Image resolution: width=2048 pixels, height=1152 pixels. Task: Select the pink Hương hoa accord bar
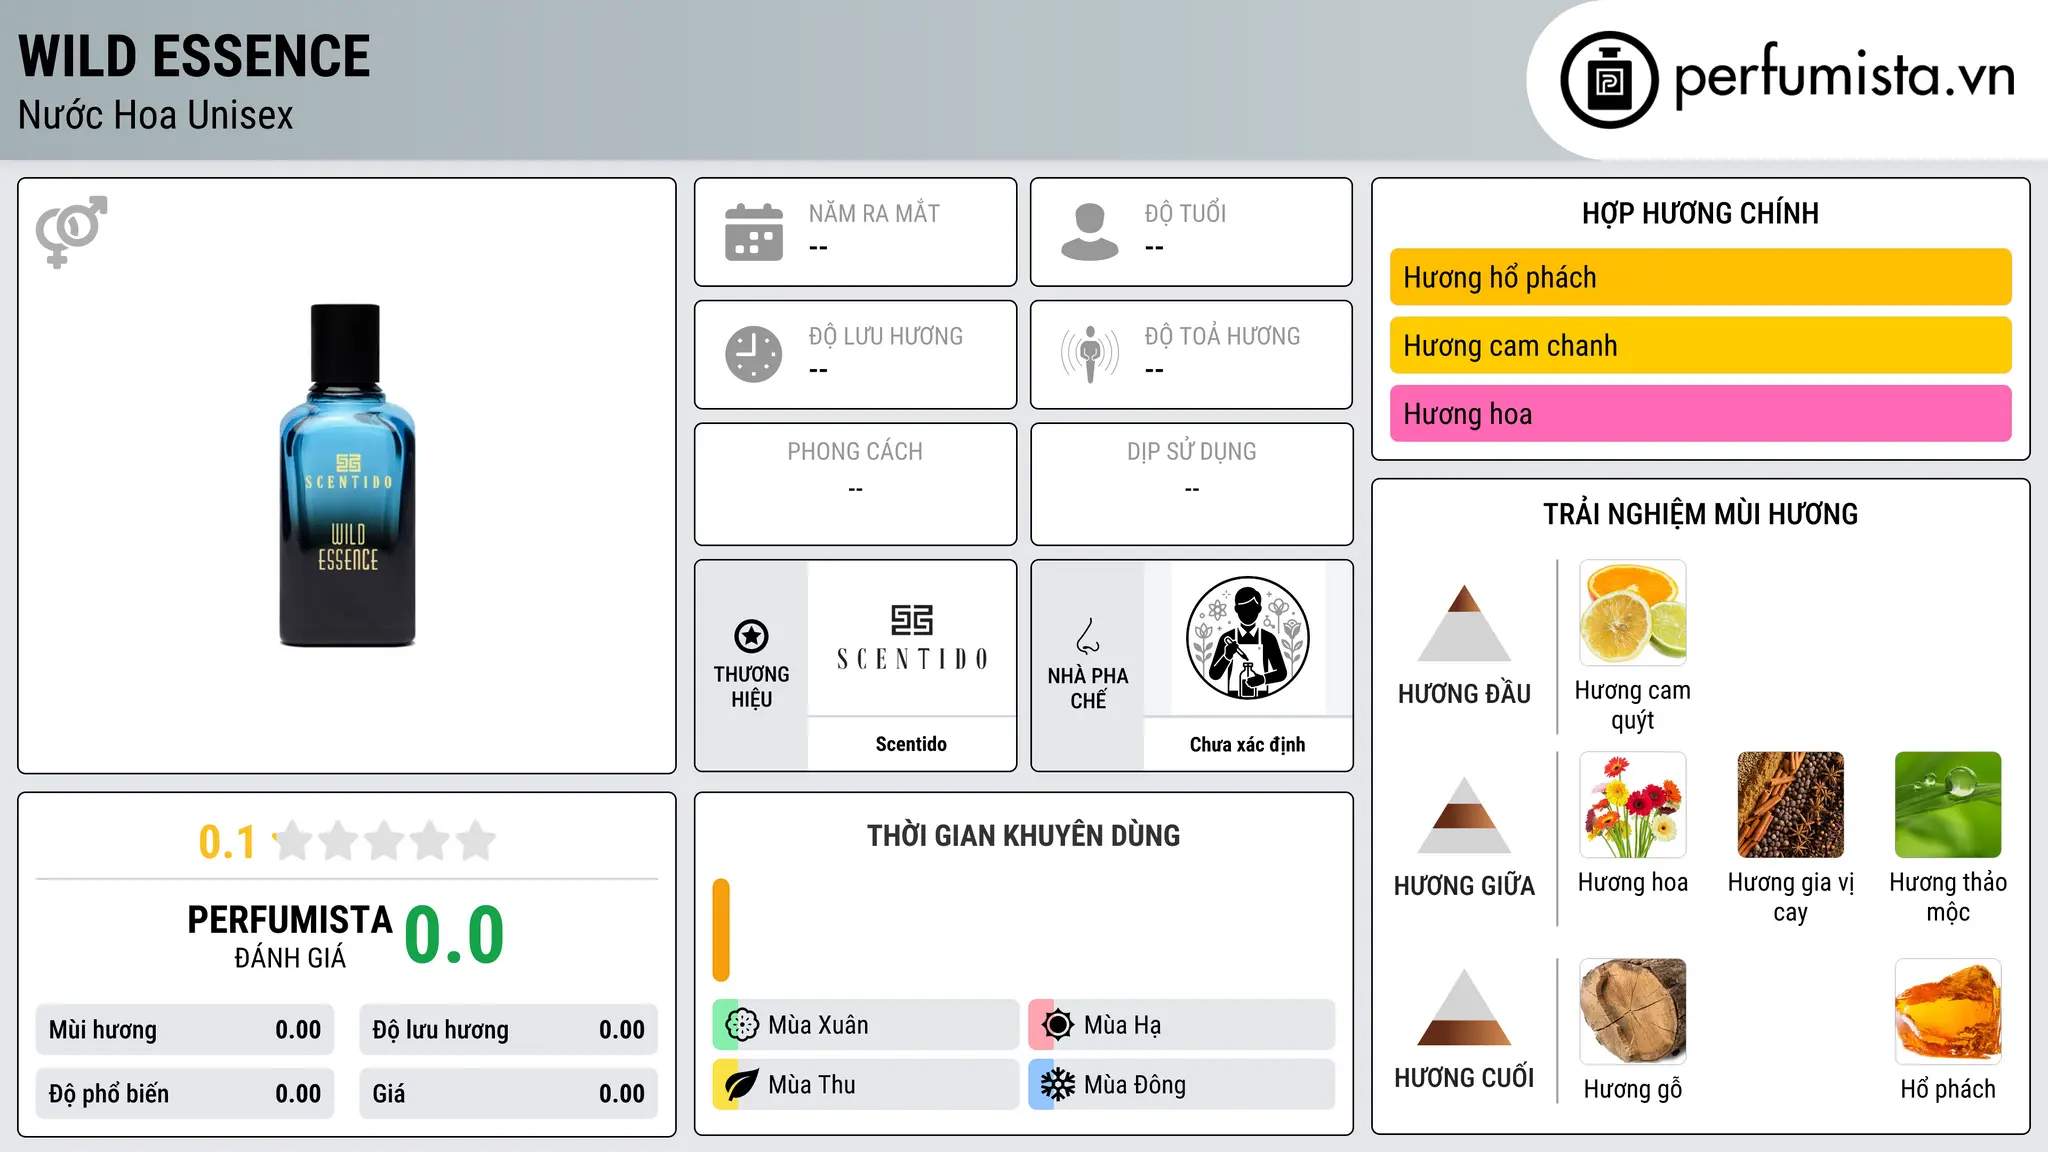[x=1700, y=413]
